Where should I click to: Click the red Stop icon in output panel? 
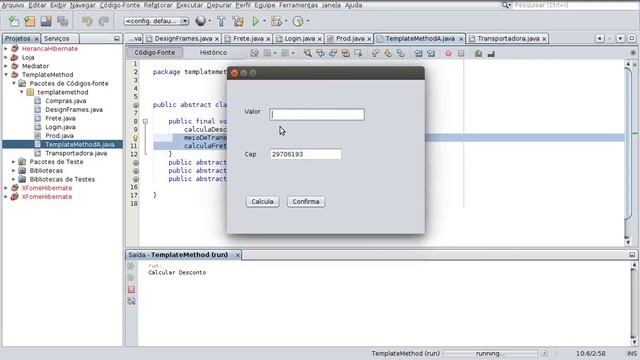click(131, 289)
